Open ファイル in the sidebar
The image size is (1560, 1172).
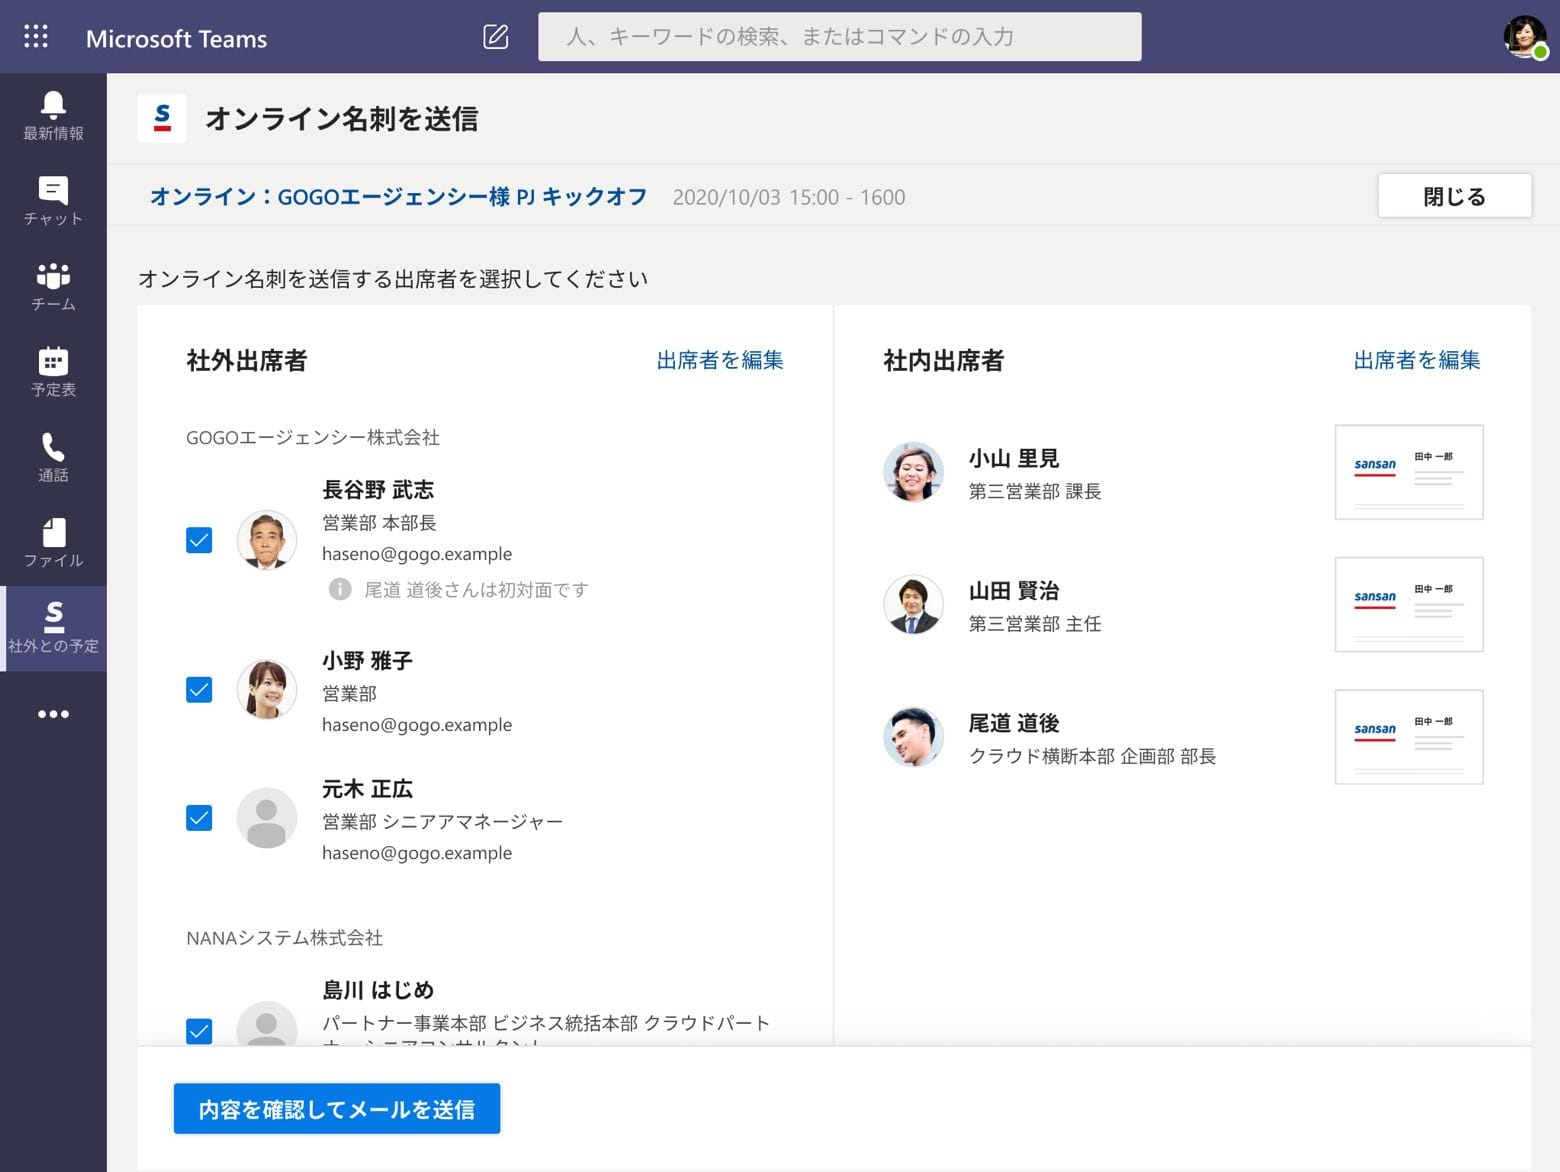pyautogui.click(x=53, y=543)
